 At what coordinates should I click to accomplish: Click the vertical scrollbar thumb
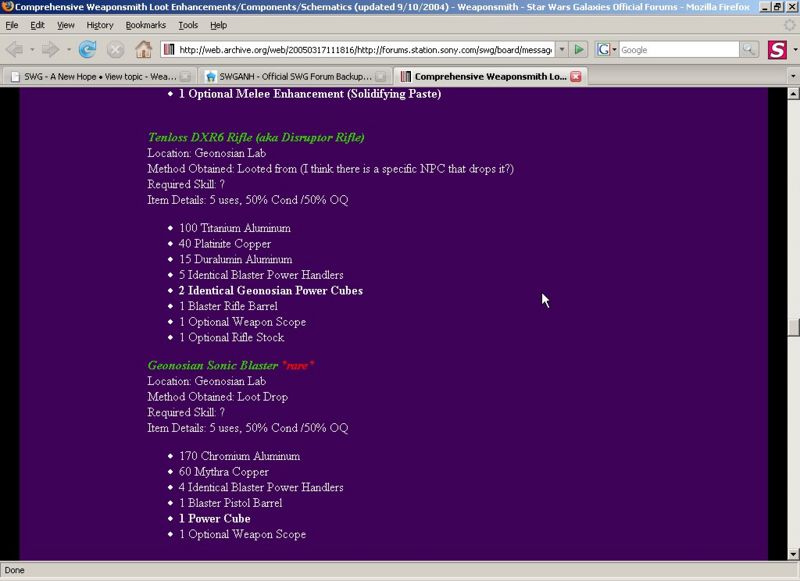(793, 328)
